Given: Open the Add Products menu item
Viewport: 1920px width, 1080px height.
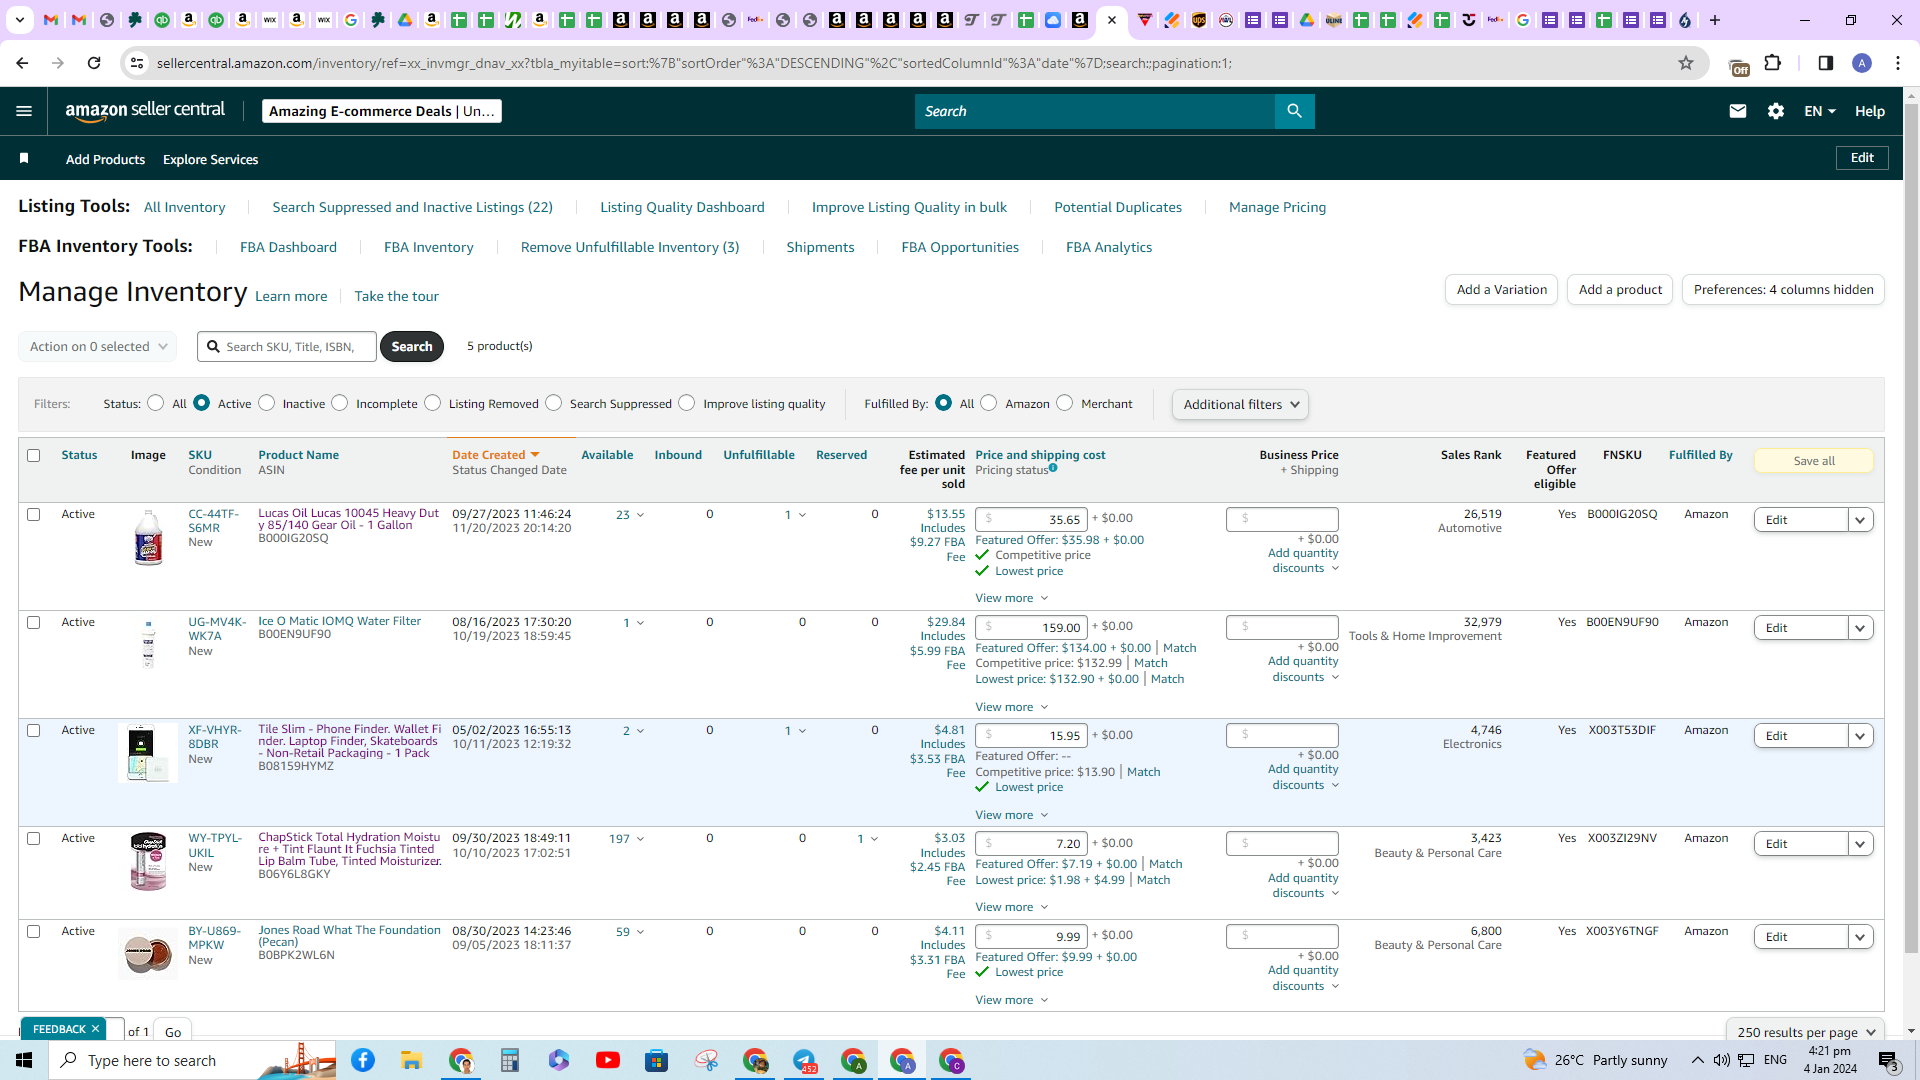Looking at the screenshot, I should (x=105, y=159).
